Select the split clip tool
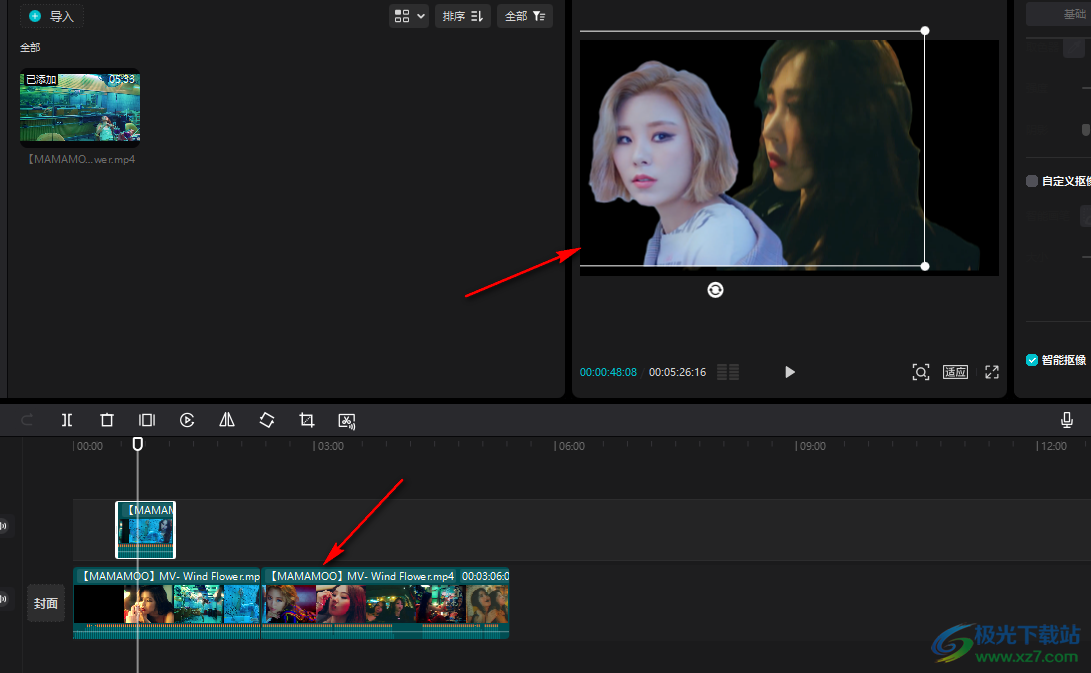 (x=67, y=420)
